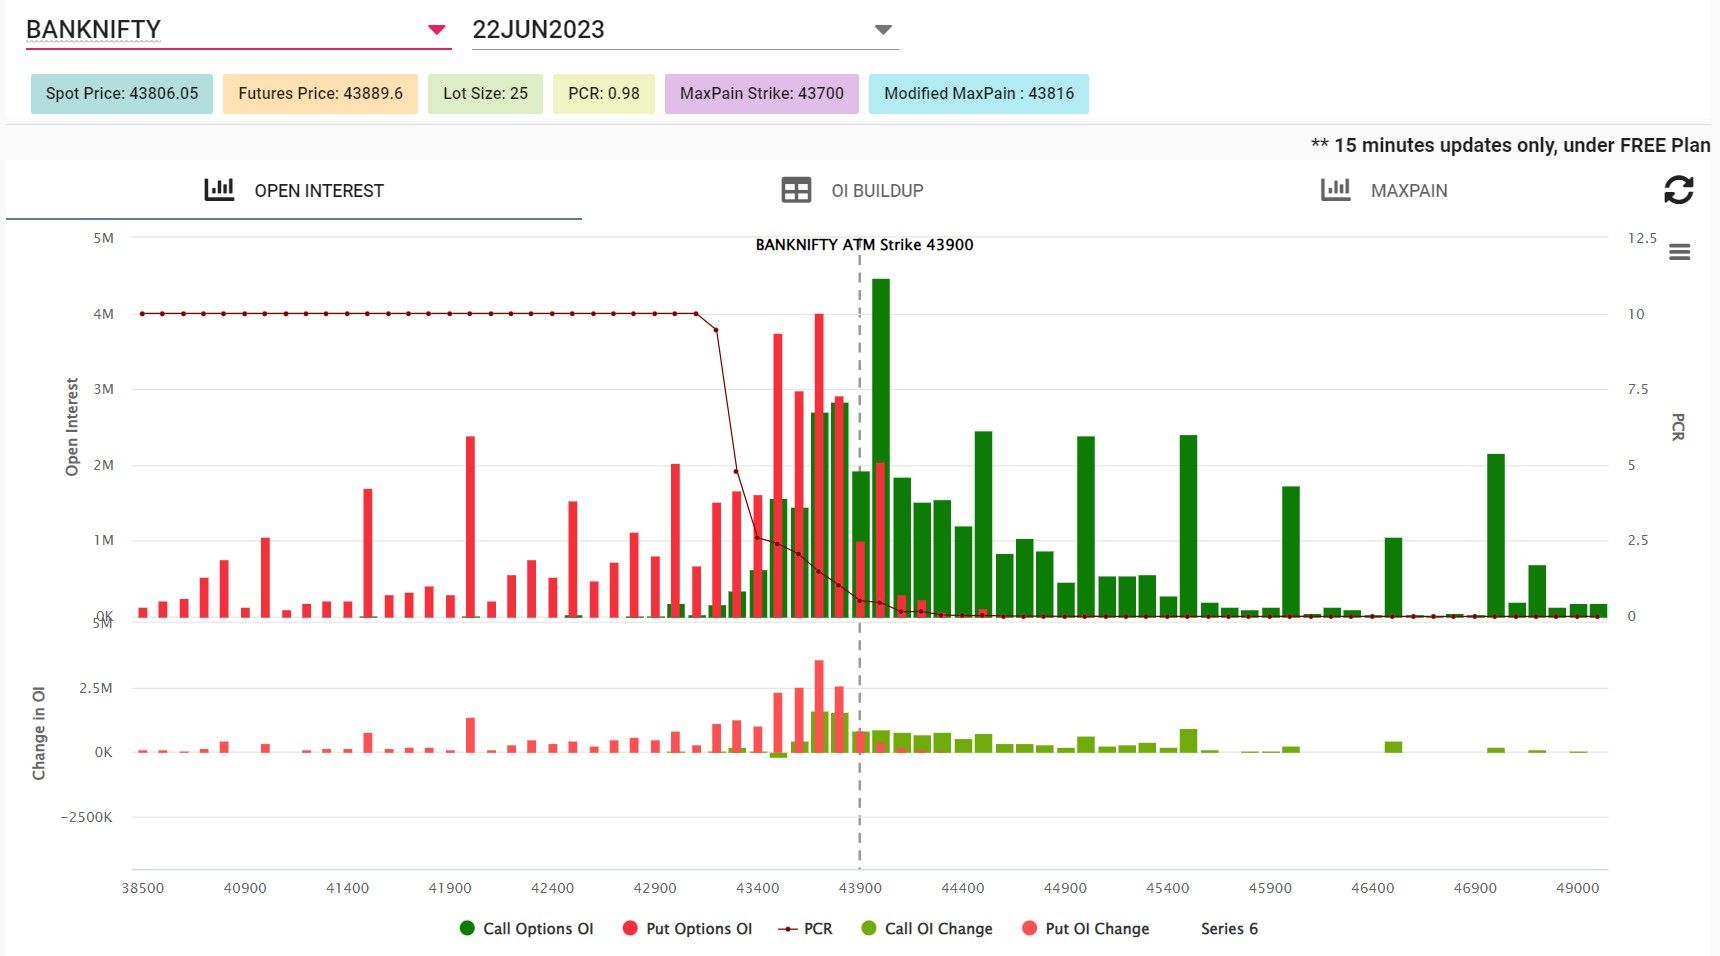The height and width of the screenshot is (956, 1720).
Task: Click the 49000 x-axis strike label
Action: click(1578, 888)
